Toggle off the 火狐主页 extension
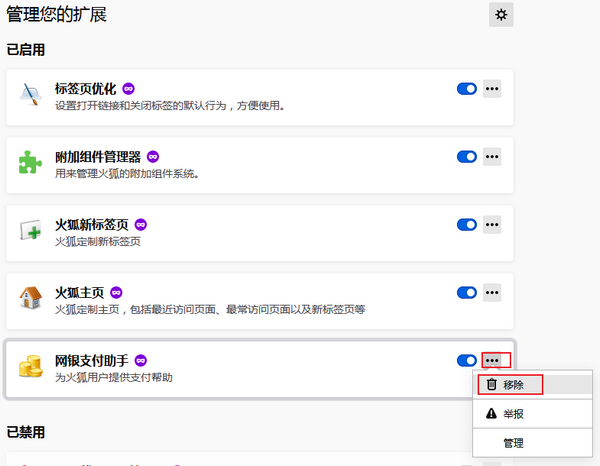This screenshot has width=600, height=466. pos(466,292)
